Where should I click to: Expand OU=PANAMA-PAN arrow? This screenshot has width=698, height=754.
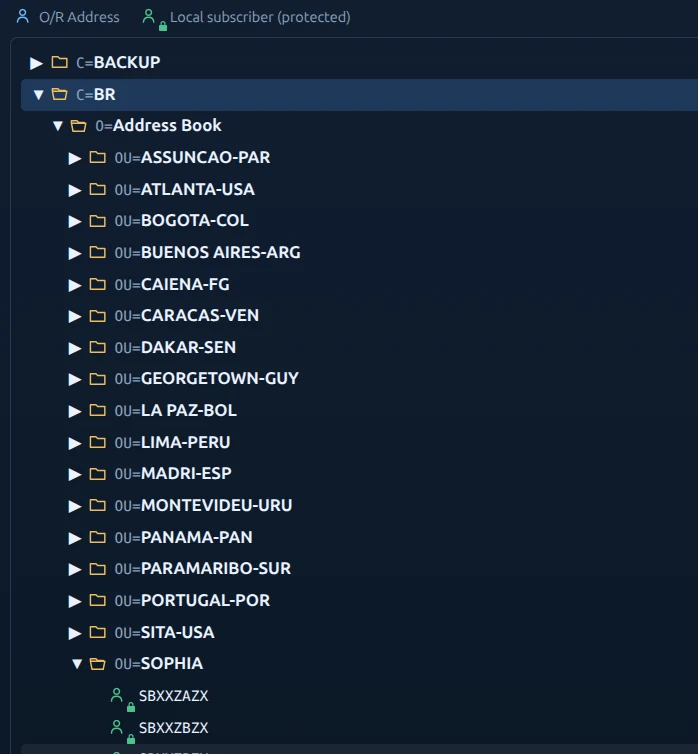coord(75,538)
